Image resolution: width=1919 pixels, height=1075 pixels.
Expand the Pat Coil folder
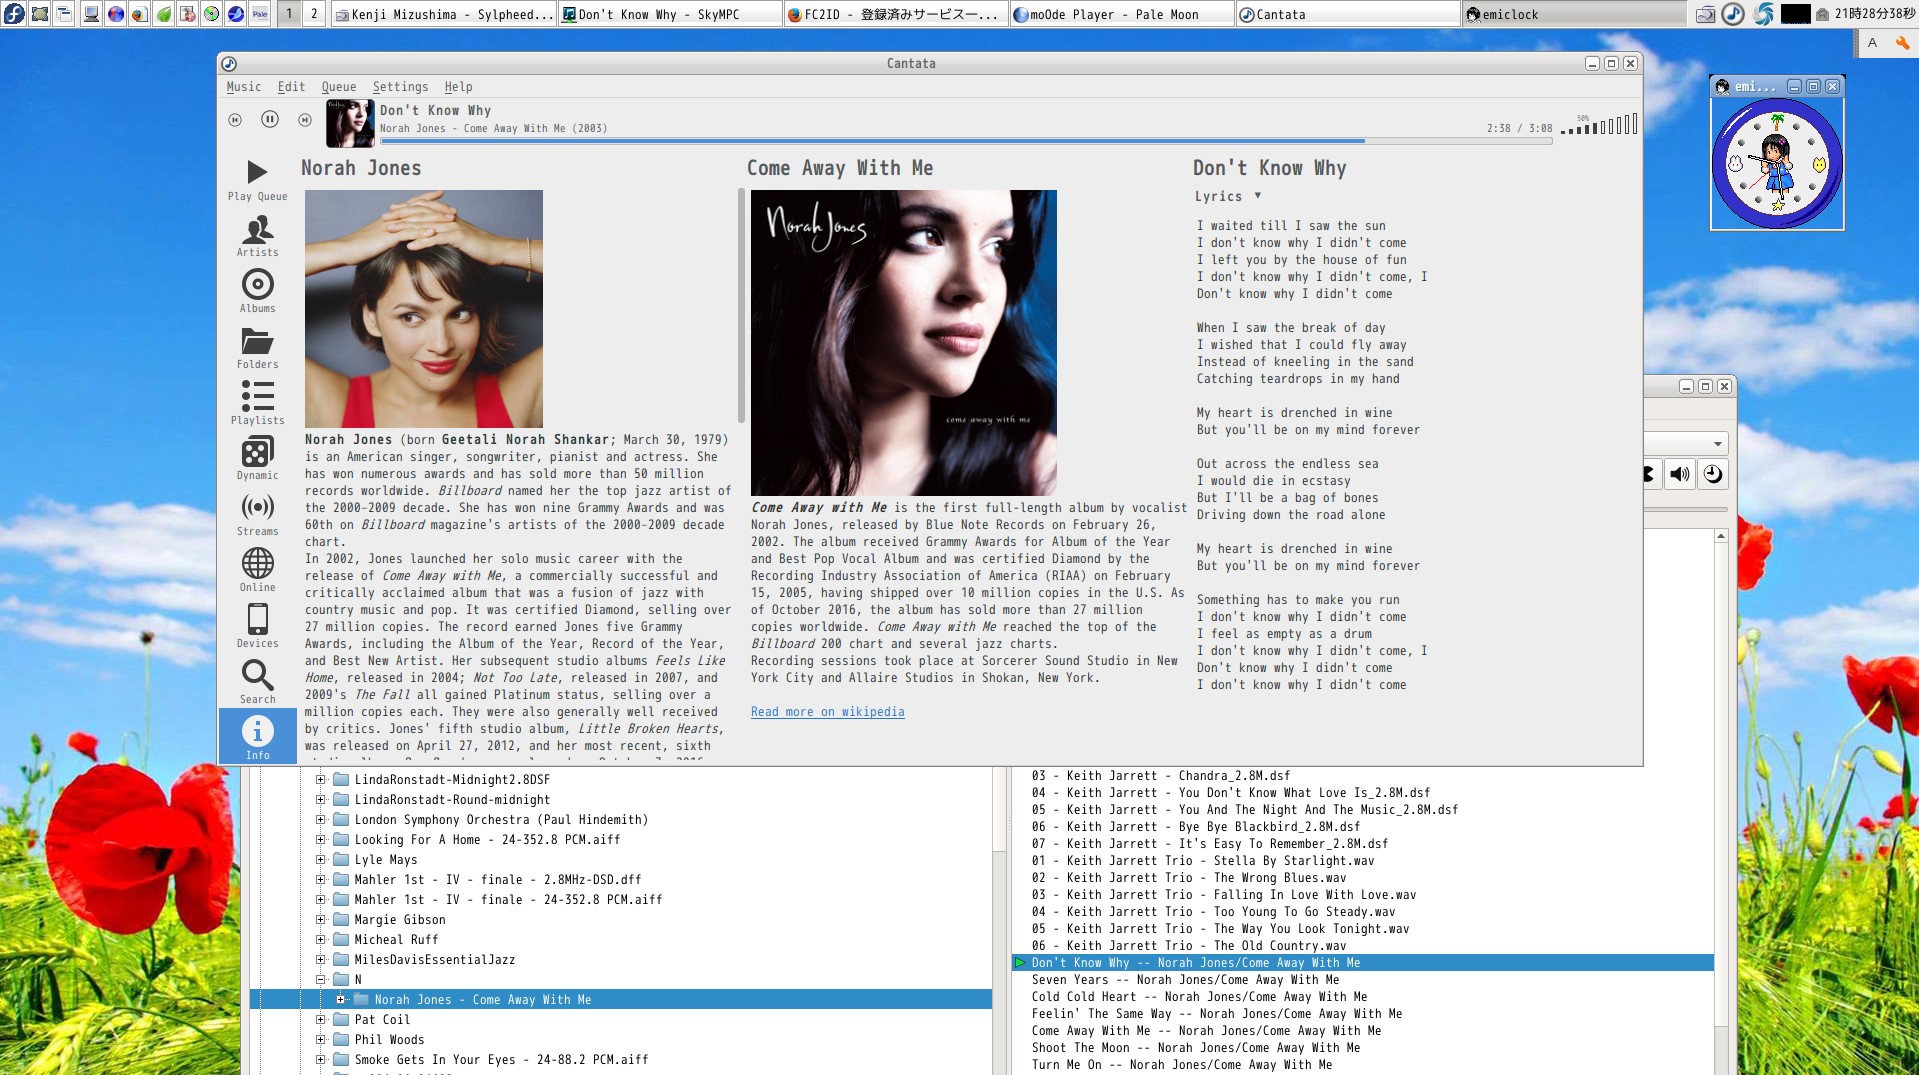point(321,1020)
